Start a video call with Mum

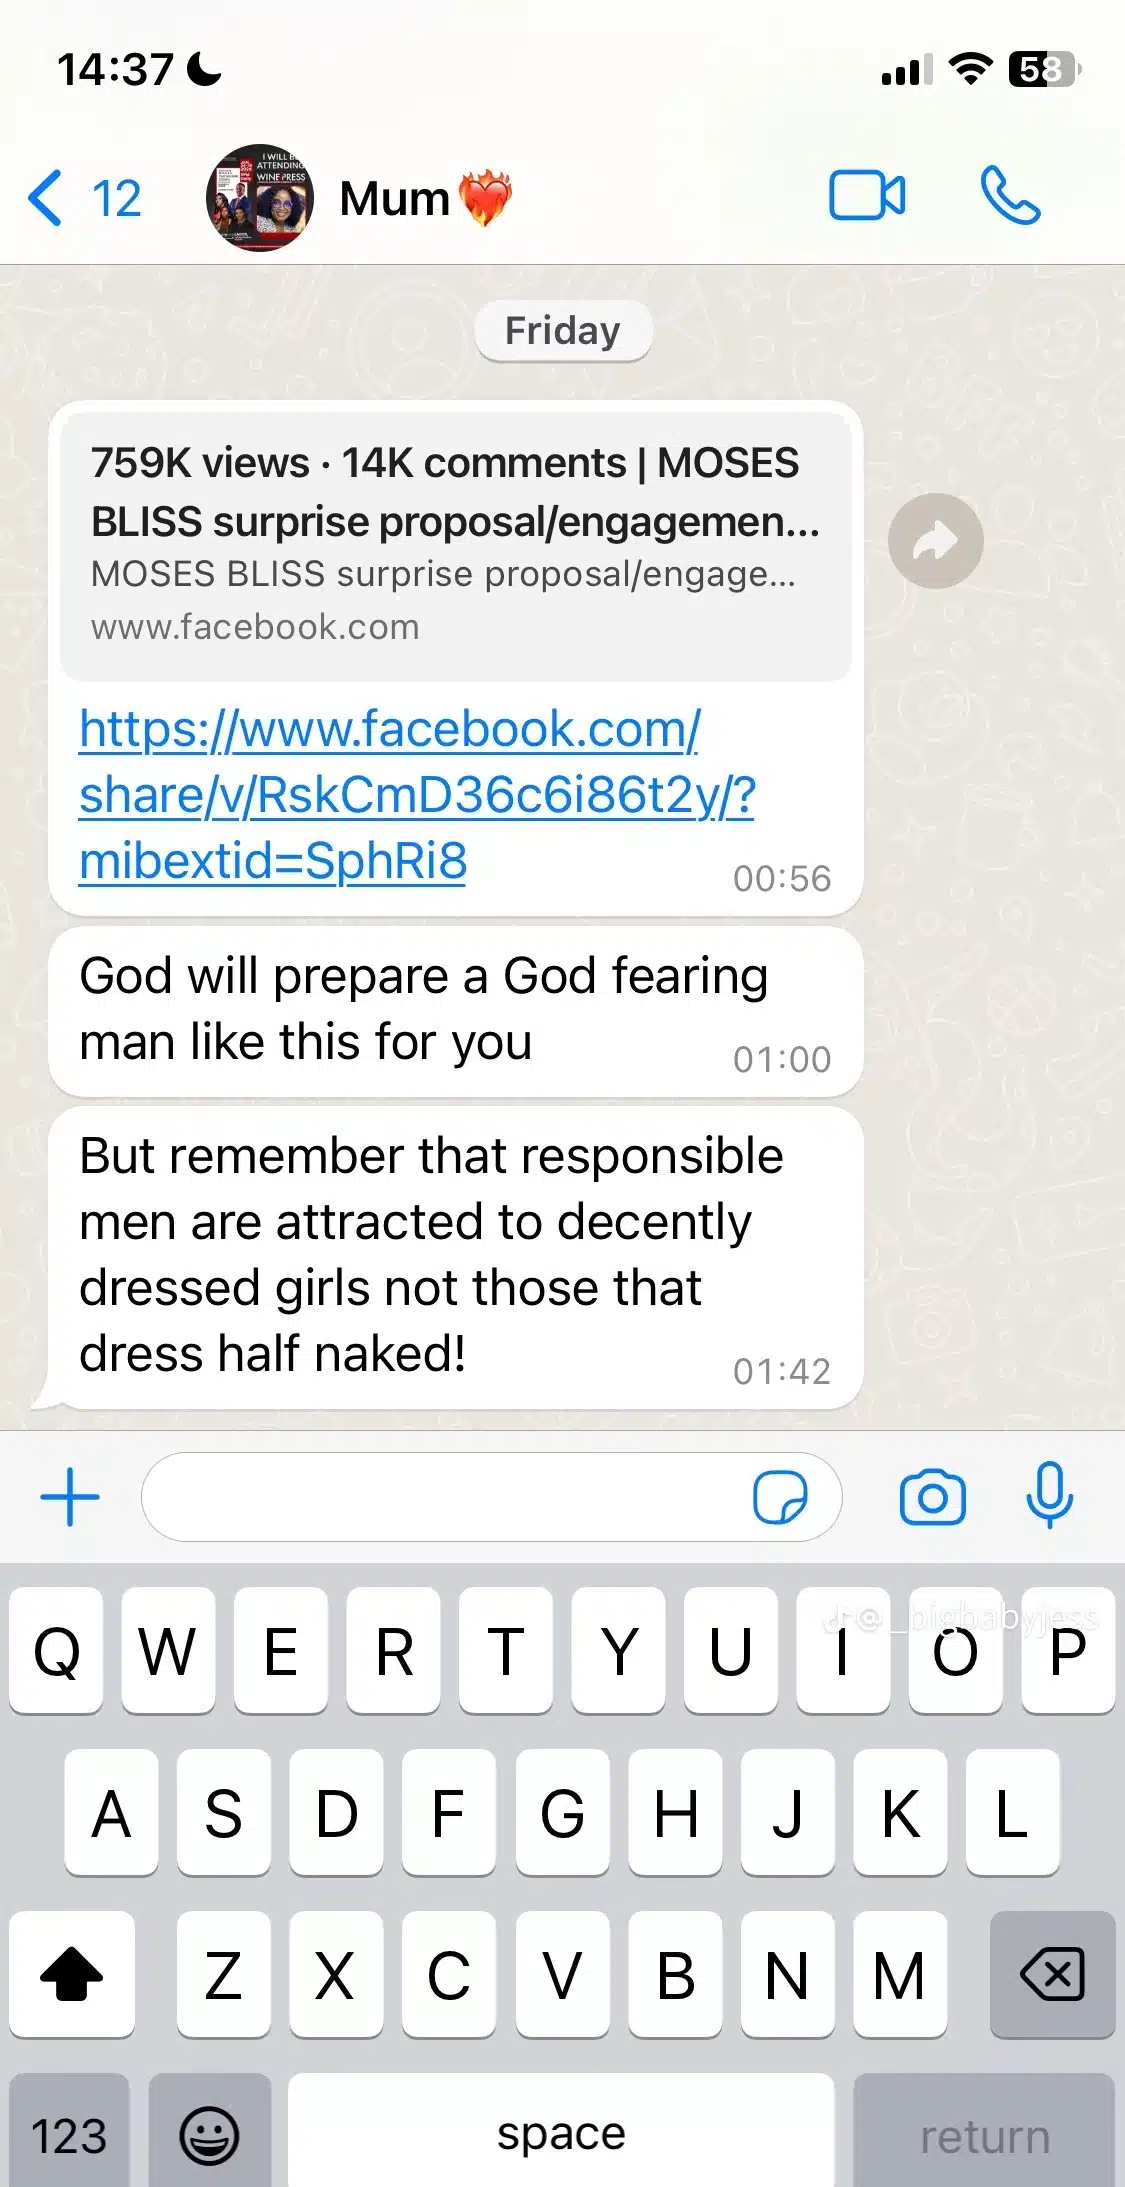coord(867,195)
